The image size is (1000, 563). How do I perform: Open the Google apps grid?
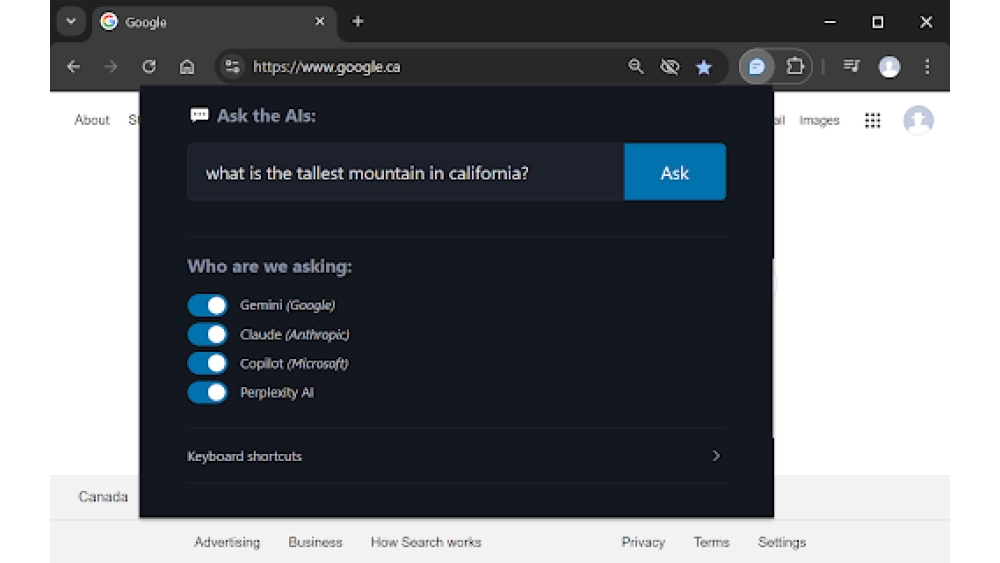[872, 120]
